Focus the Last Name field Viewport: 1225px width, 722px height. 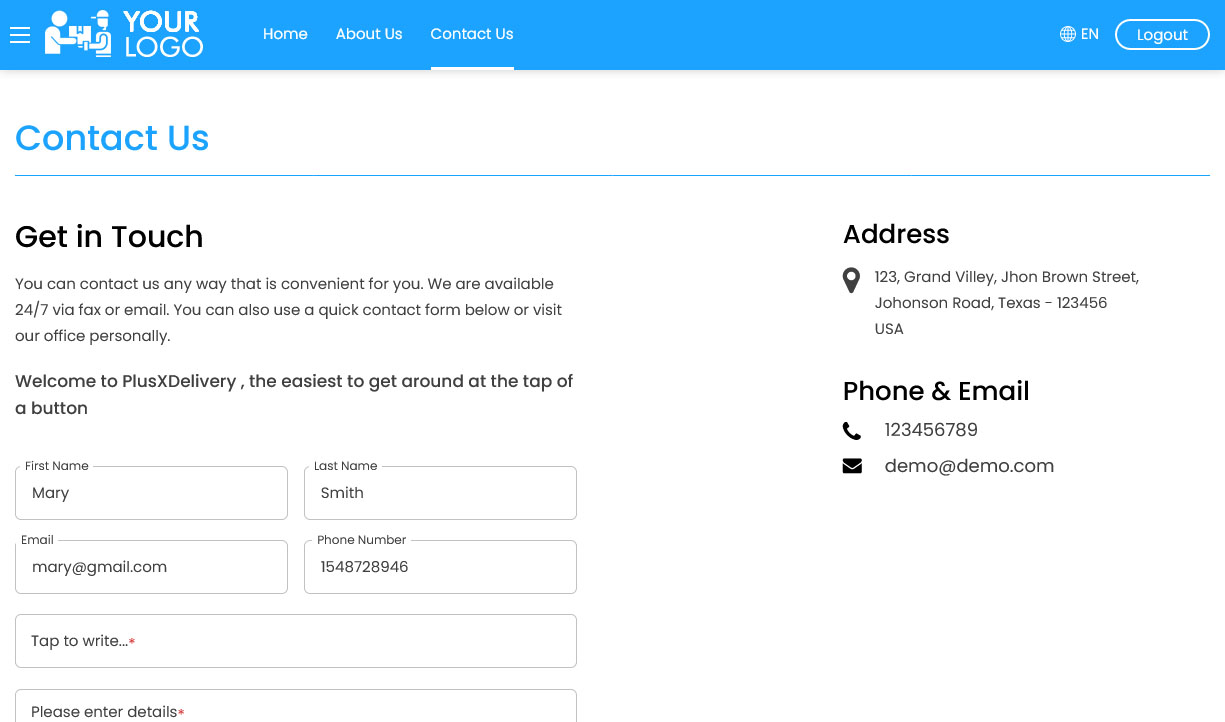pos(440,493)
